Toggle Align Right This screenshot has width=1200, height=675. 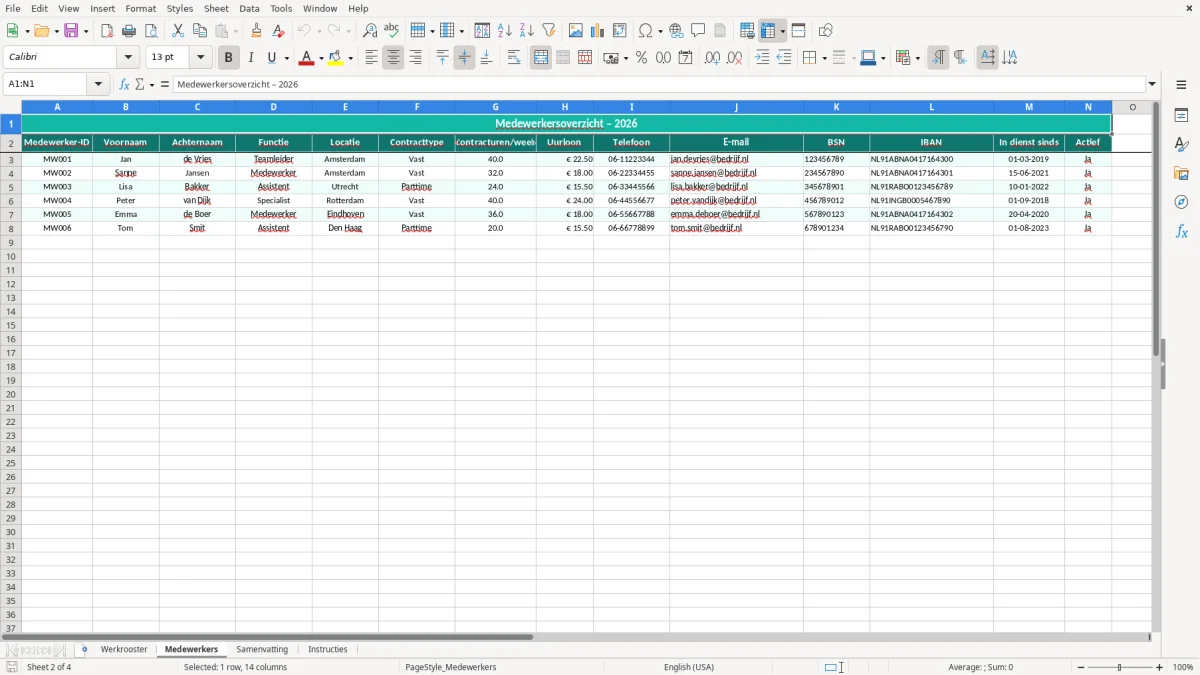pos(415,58)
